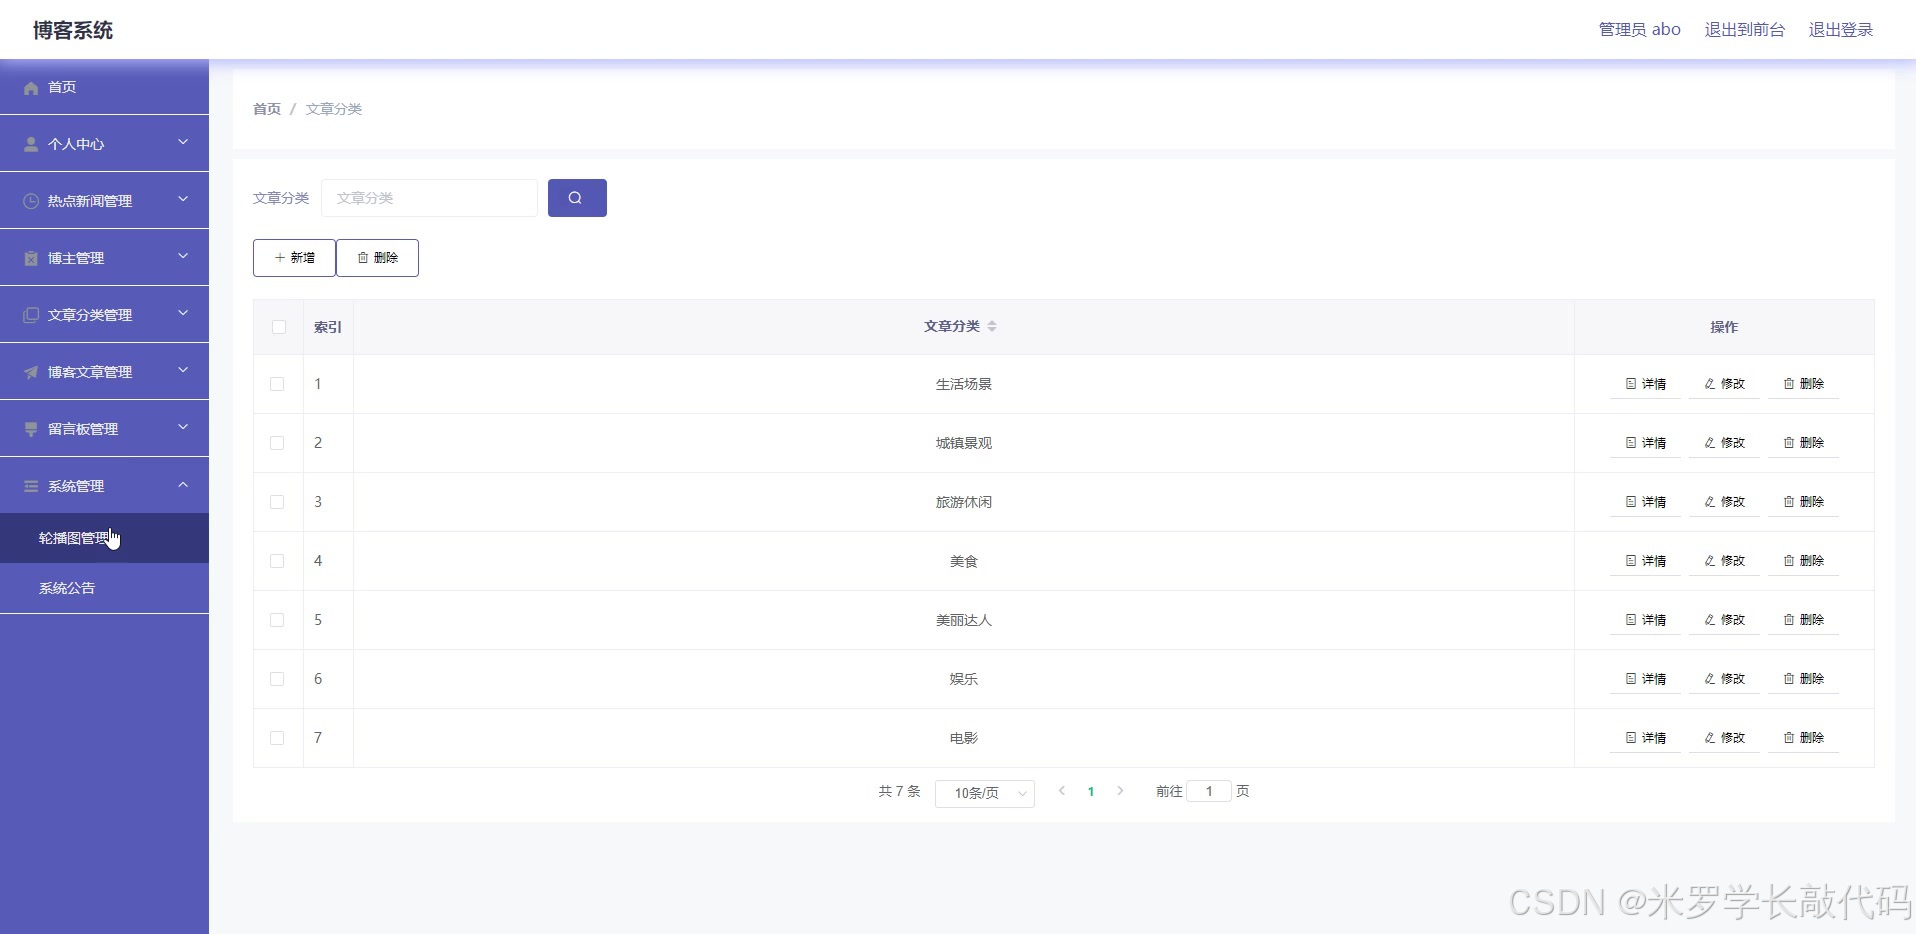The height and width of the screenshot is (934, 1916).
Task: Click the magnifier search button
Action: [x=577, y=198]
